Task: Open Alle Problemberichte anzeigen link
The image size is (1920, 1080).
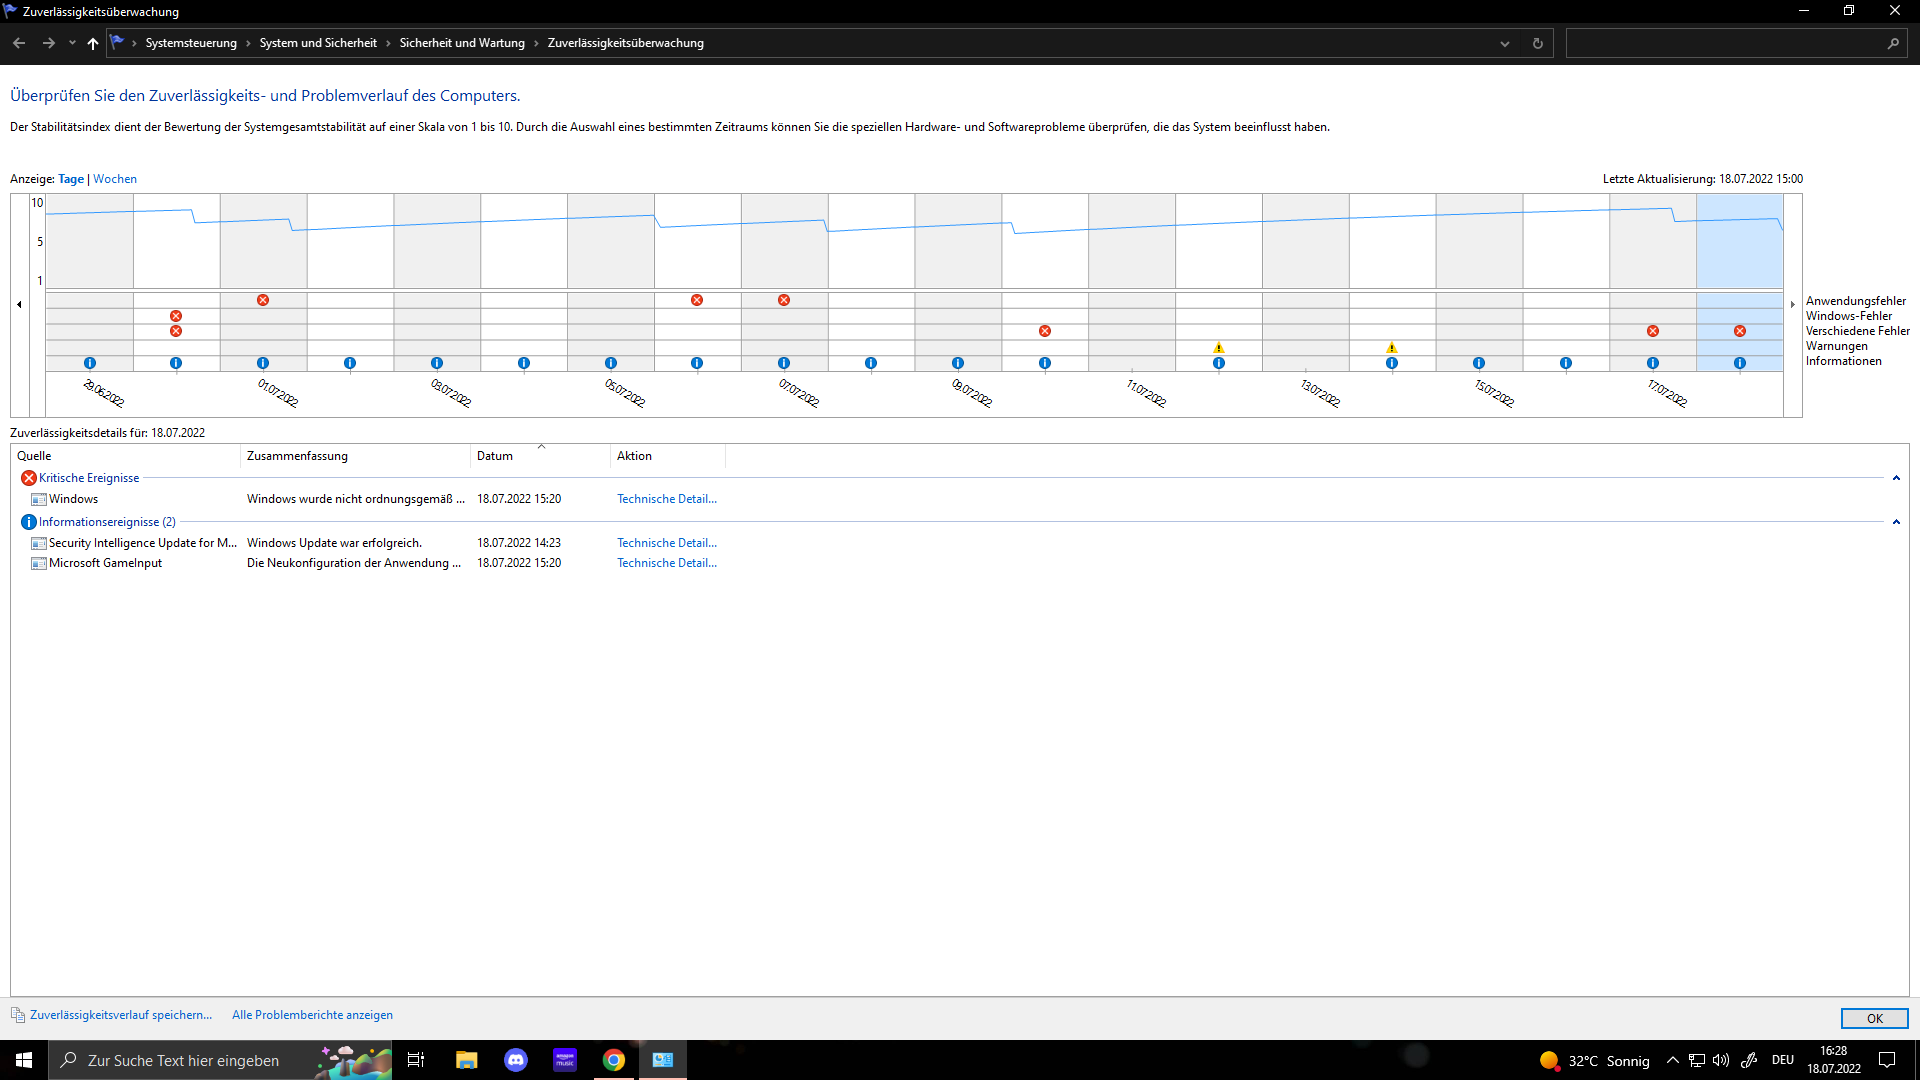Action: tap(312, 1015)
